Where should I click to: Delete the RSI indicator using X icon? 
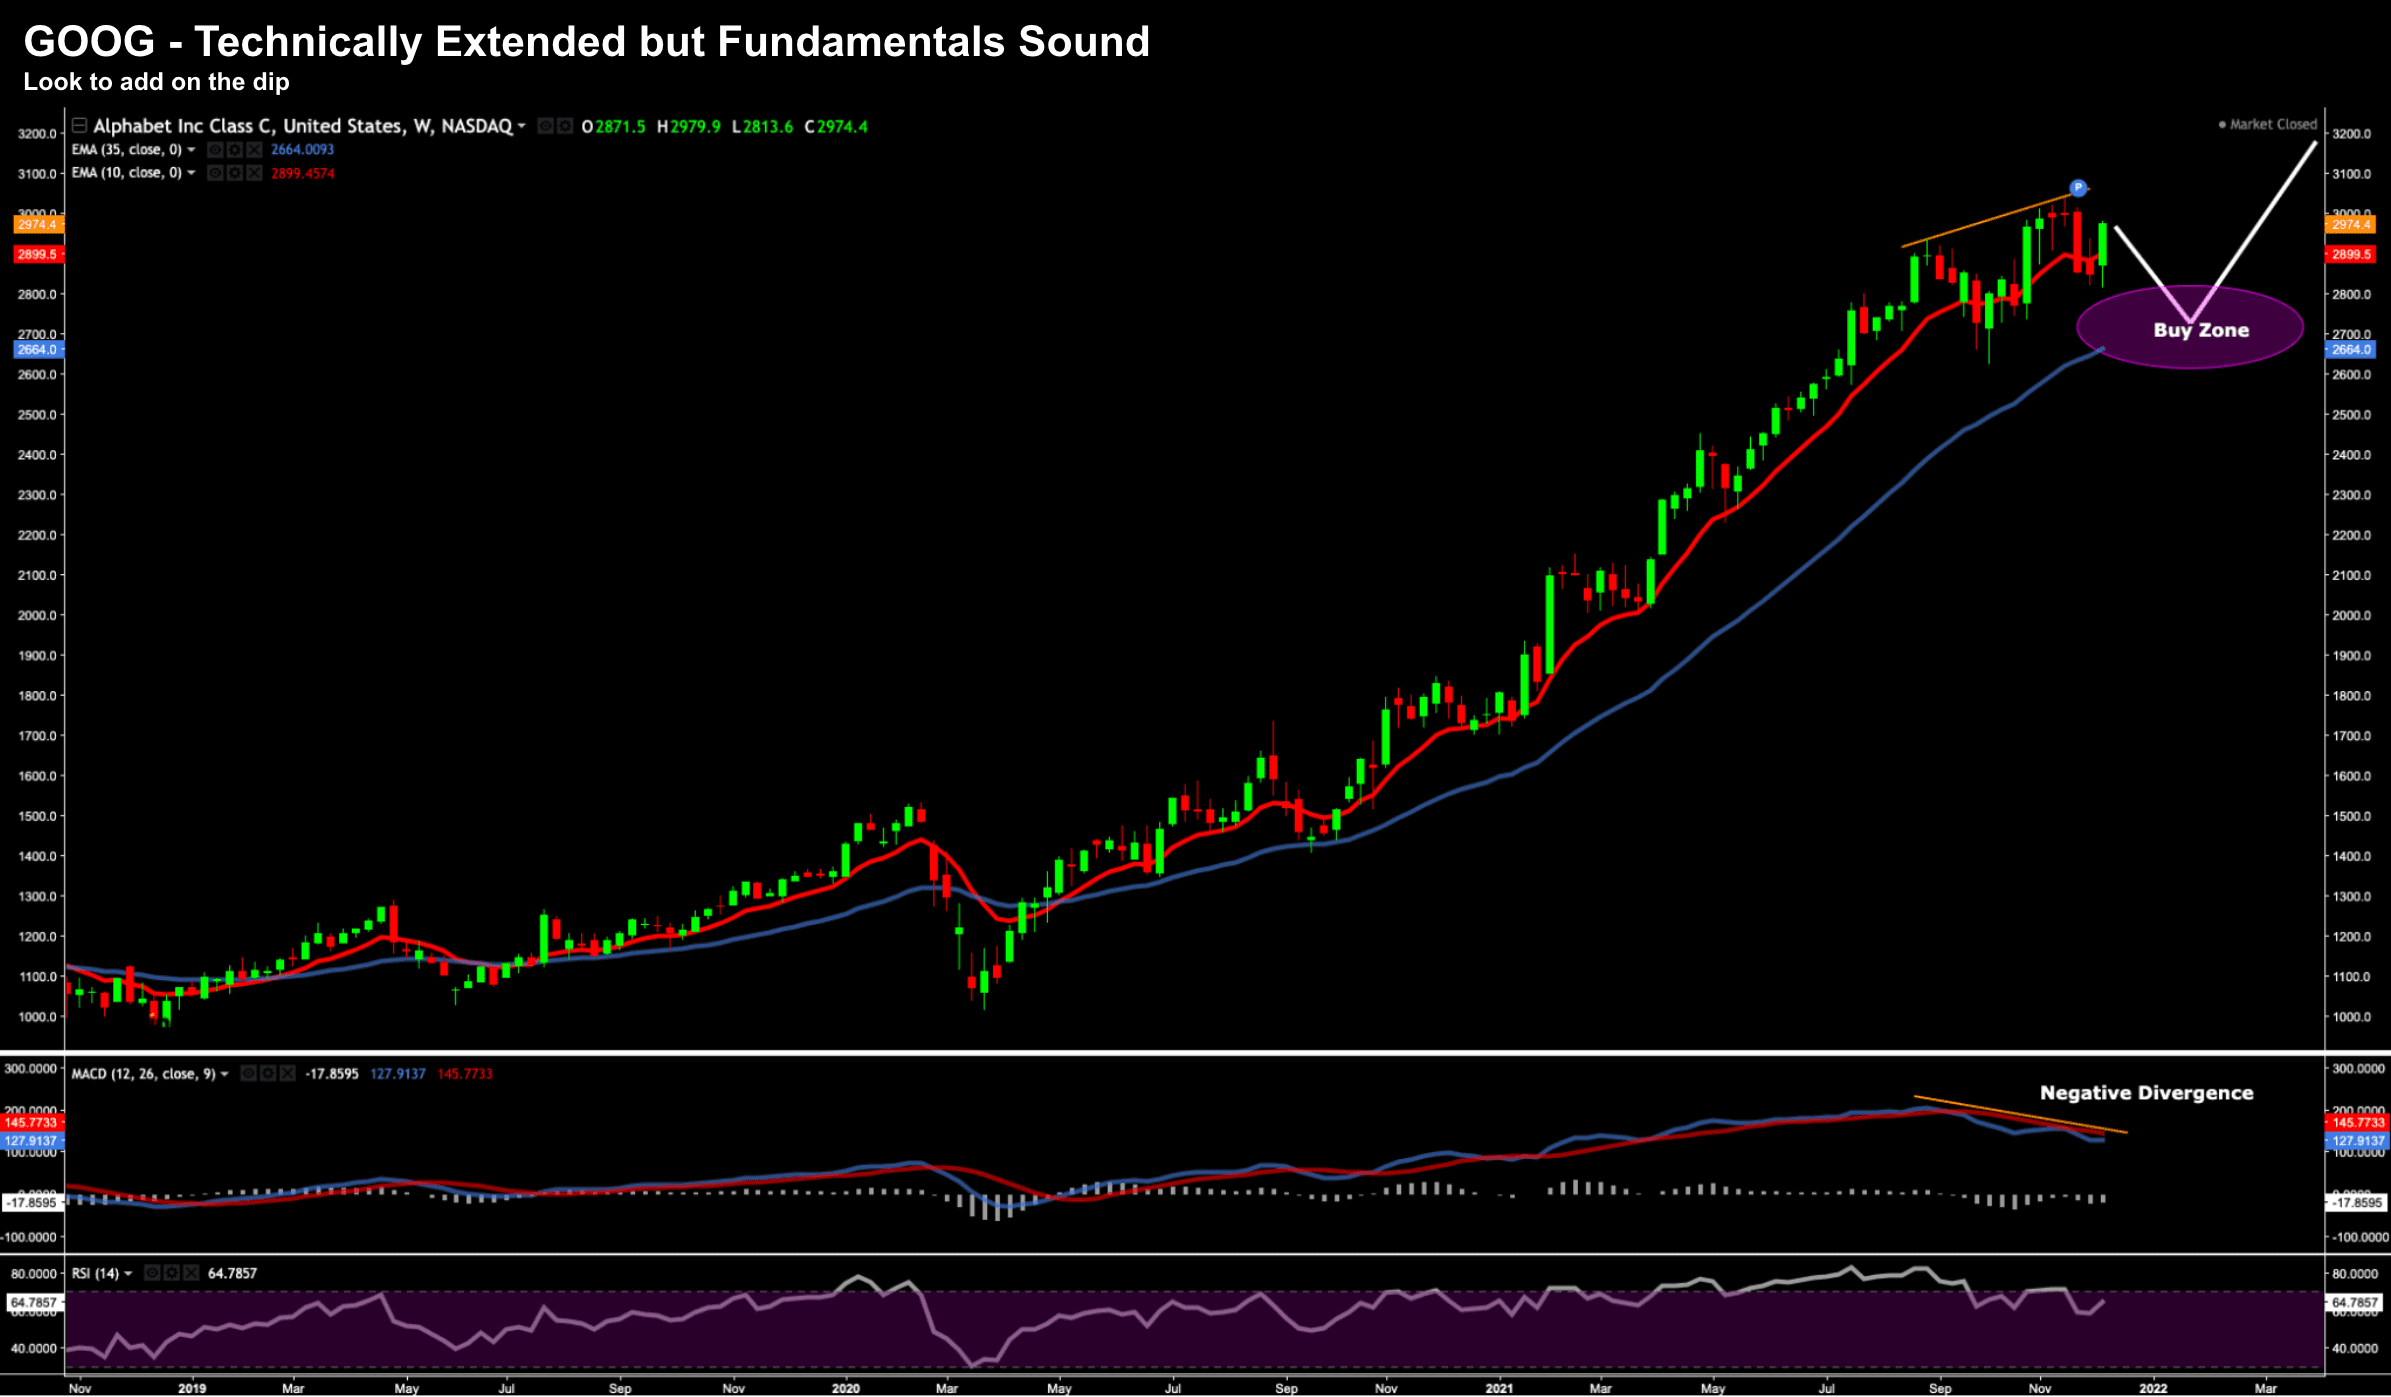191,1273
